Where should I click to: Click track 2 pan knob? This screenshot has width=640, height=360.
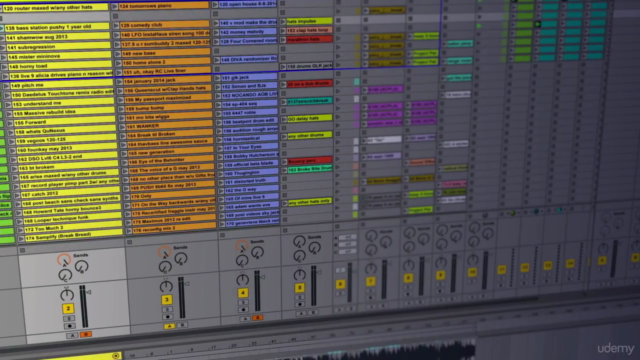coord(67,294)
